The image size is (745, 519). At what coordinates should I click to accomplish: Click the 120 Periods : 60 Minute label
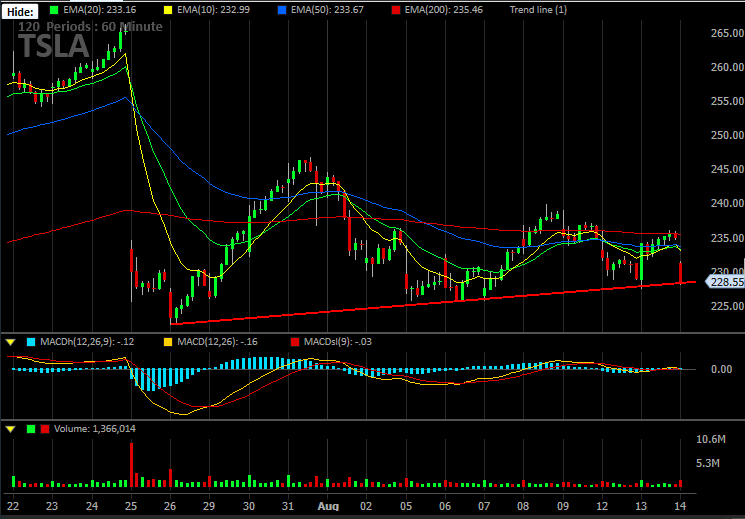[91, 27]
